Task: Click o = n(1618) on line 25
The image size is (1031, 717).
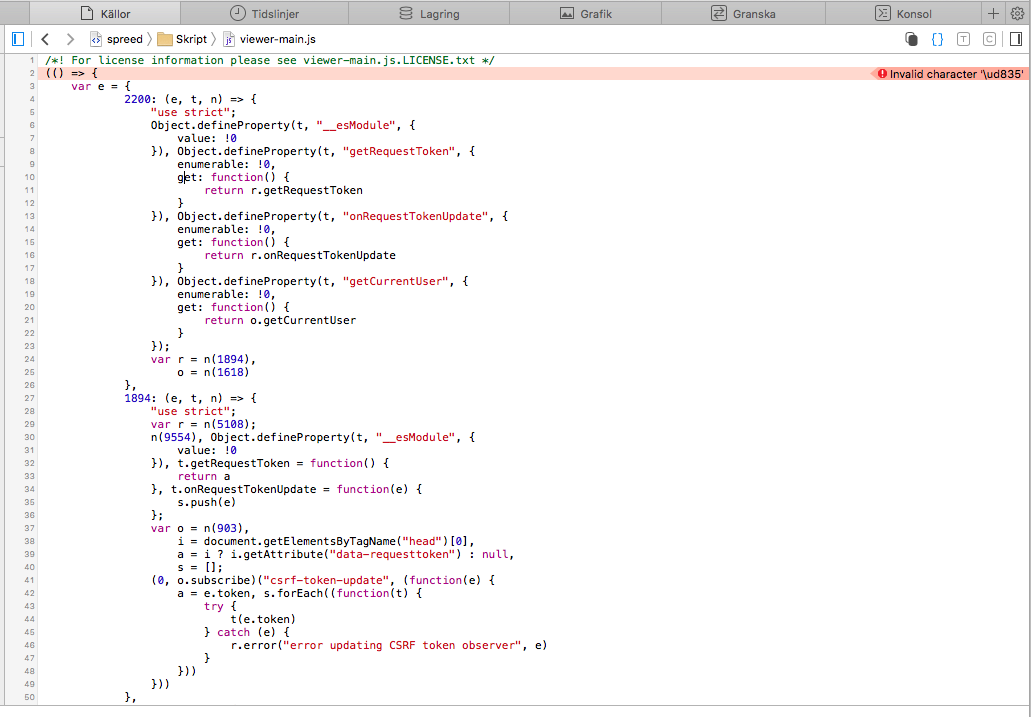Action: [213, 372]
